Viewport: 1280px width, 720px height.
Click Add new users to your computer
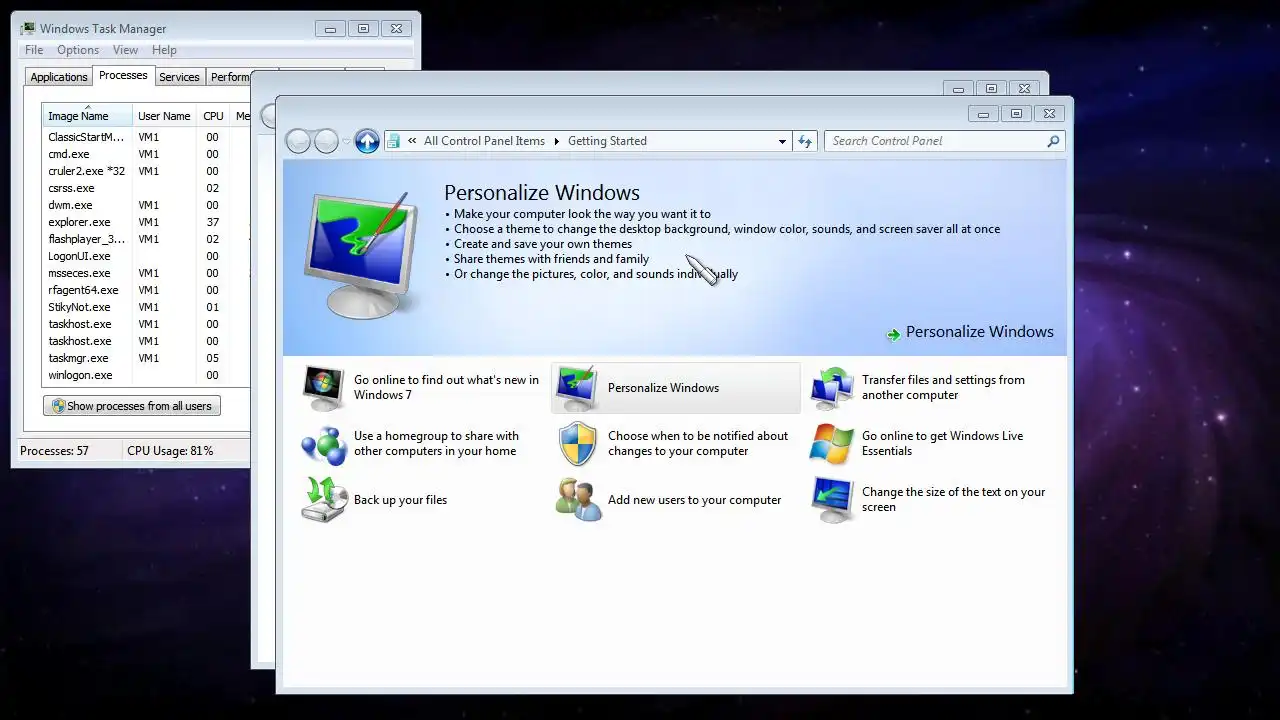(x=694, y=500)
